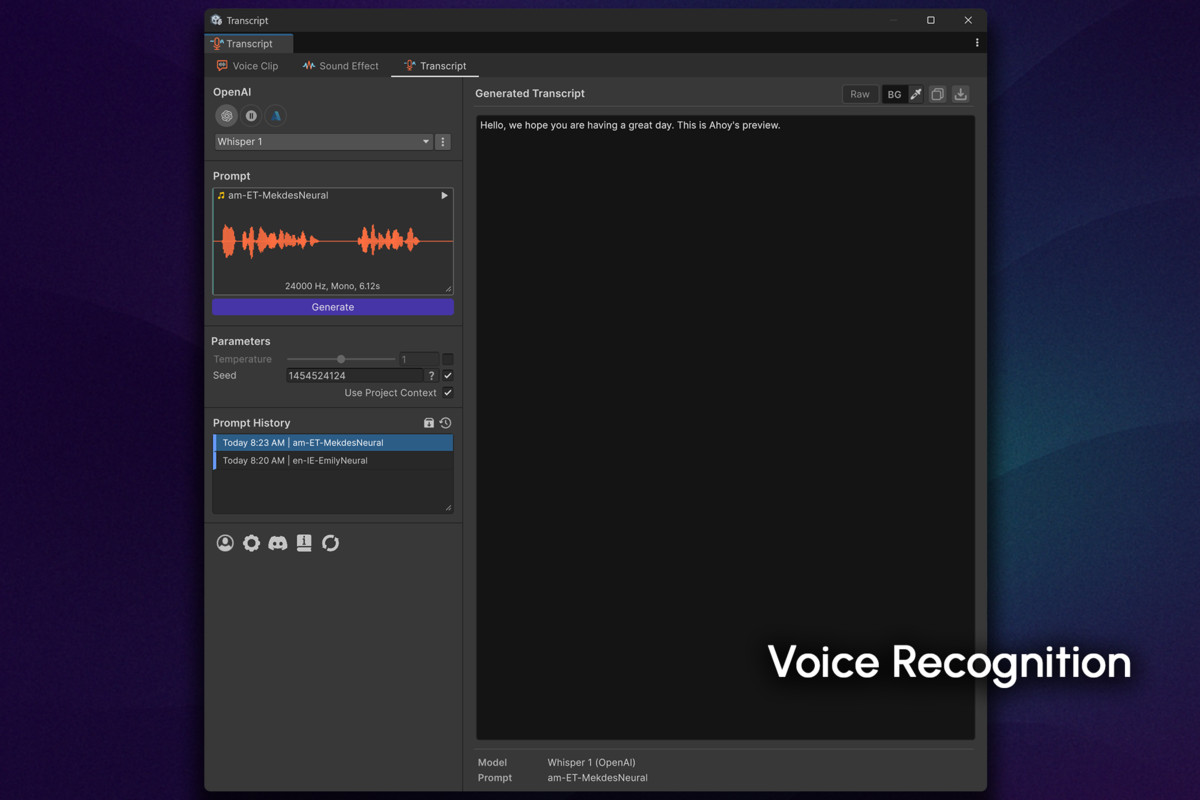Pick background color with the eyedropper icon
The width and height of the screenshot is (1200, 800).
point(916,93)
